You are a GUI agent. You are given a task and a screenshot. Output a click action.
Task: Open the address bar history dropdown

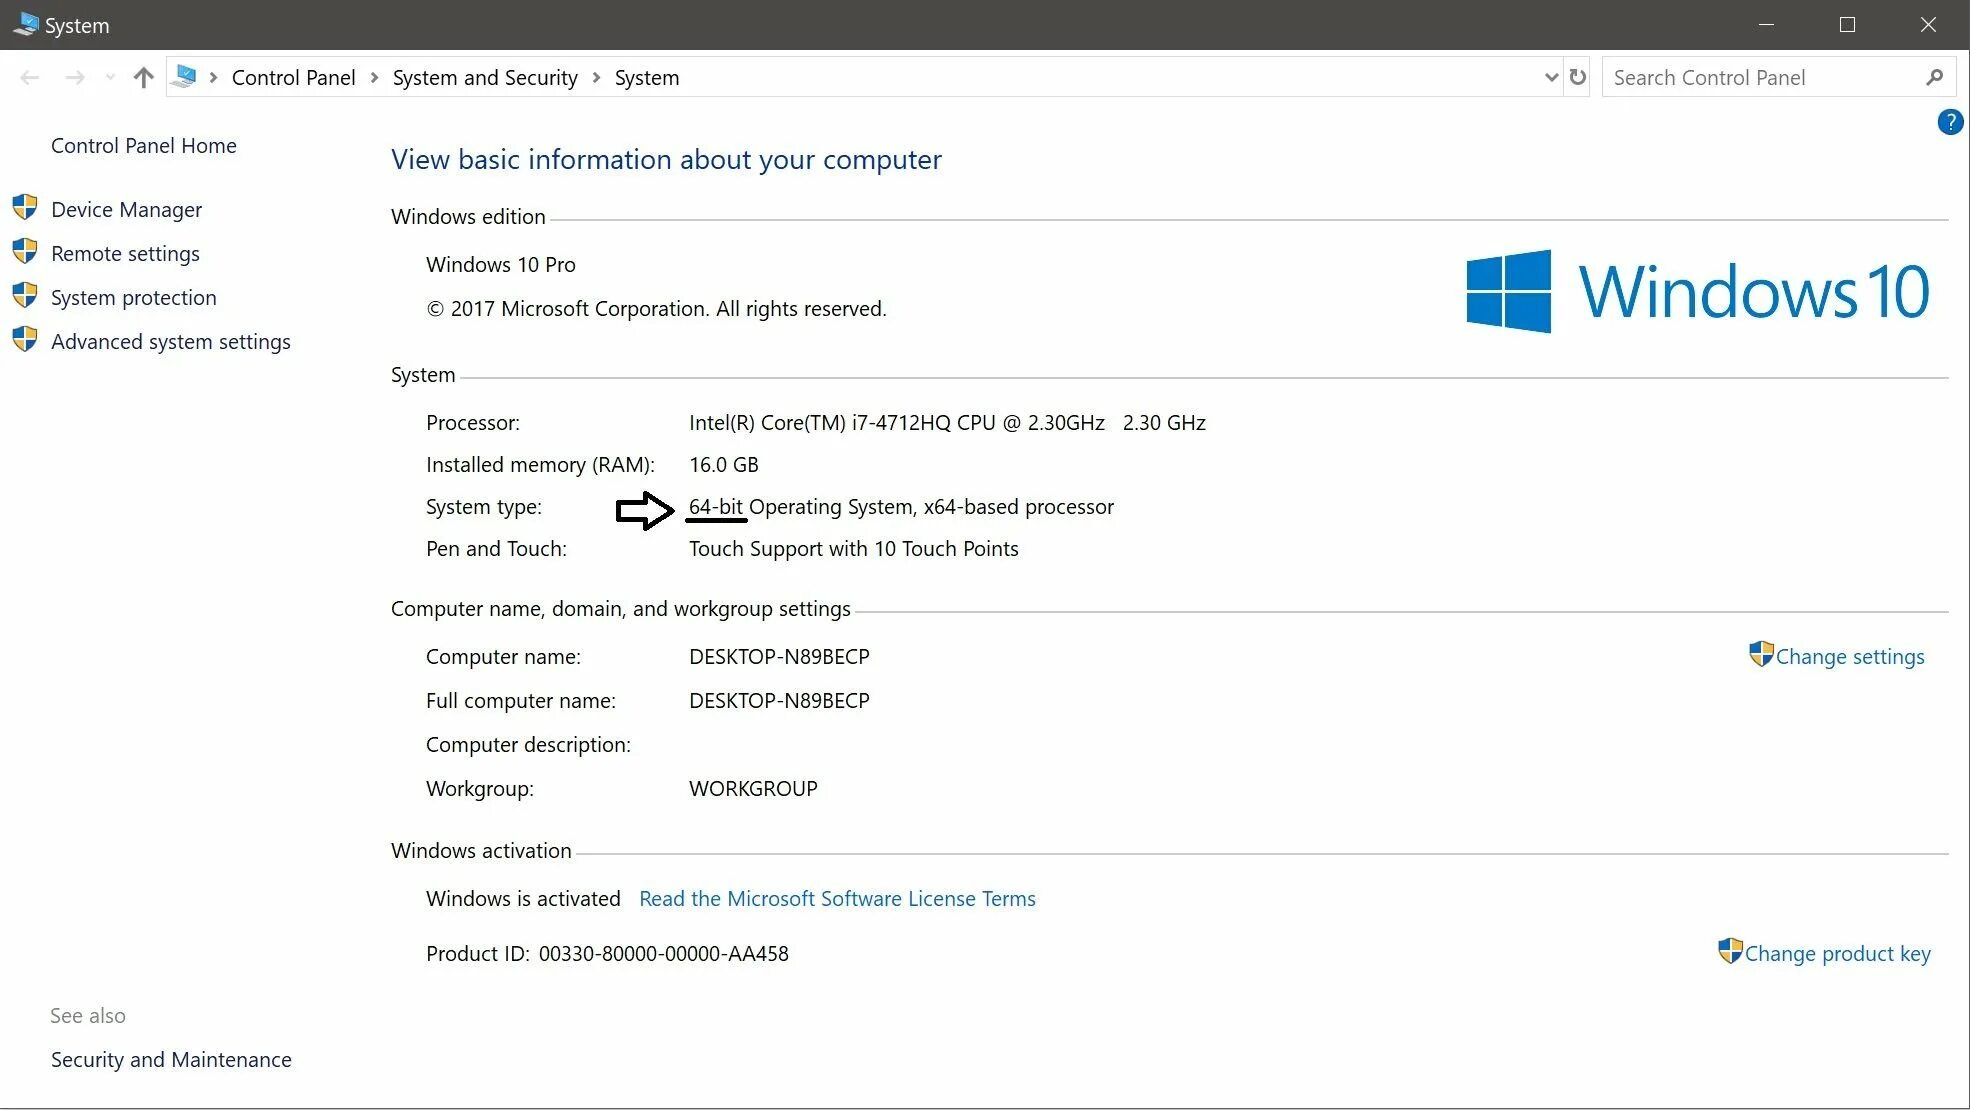click(x=1551, y=77)
